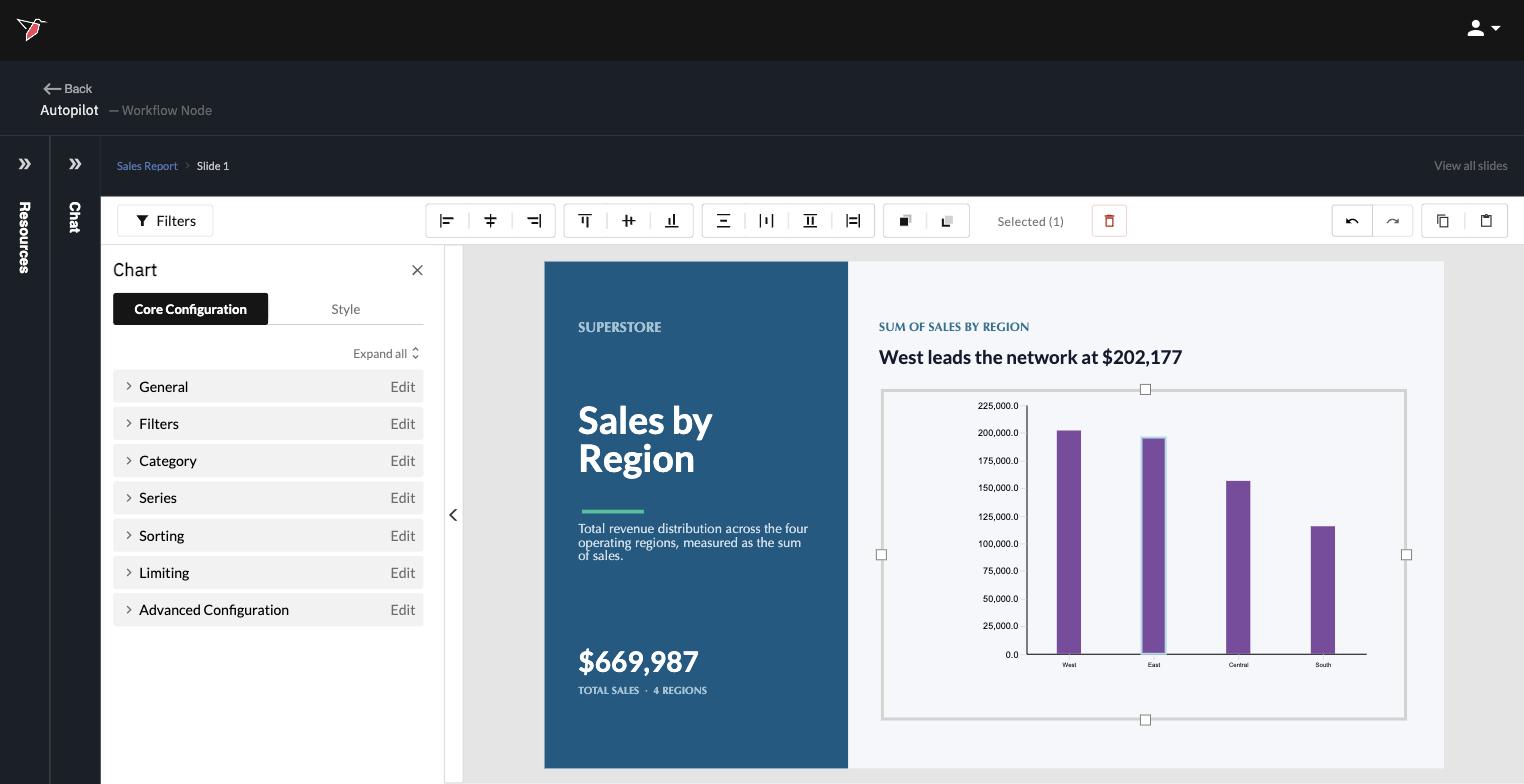Image resolution: width=1524 pixels, height=784 pixels.
Task: Select the South bar in the chart
Action: [x=1323, y=590]
